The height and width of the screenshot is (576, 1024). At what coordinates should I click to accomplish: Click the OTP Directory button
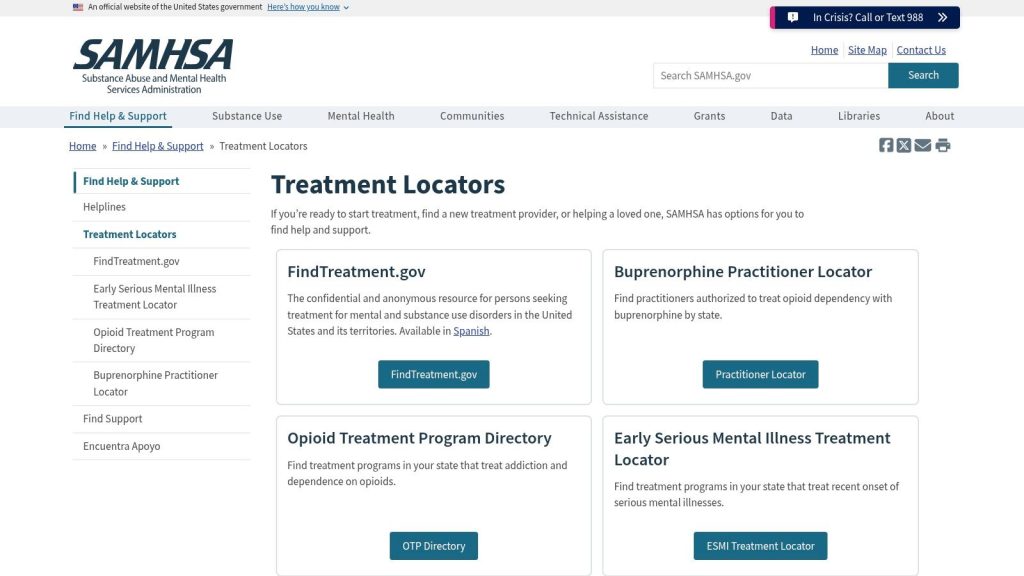[x=434, y=546]
